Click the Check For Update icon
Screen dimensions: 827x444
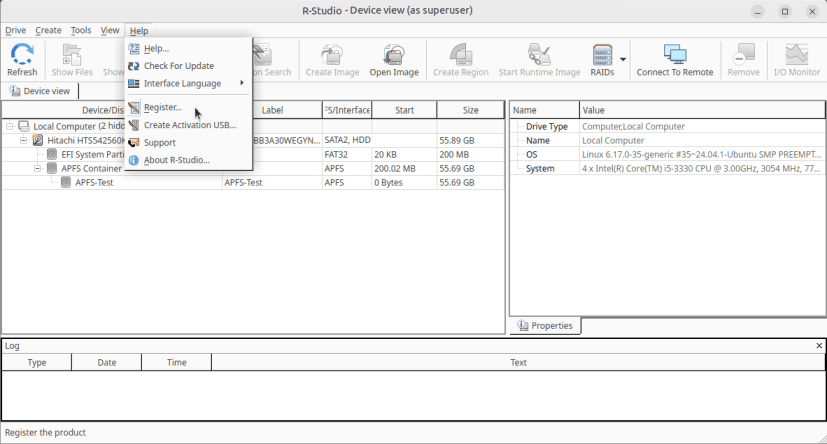click(x=134, y=66)
